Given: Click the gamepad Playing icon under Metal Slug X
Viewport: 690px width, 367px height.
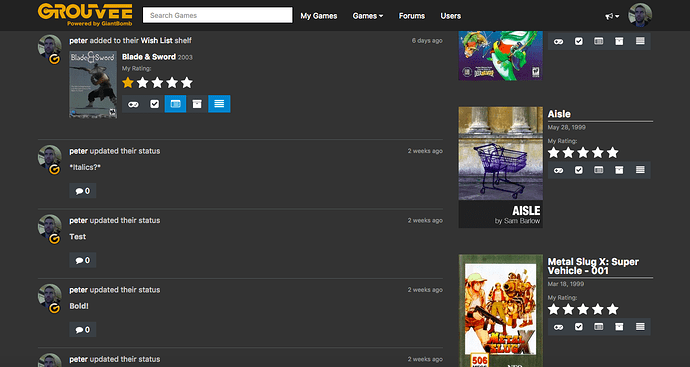Looking at the screenshot, I should [558, 327].
